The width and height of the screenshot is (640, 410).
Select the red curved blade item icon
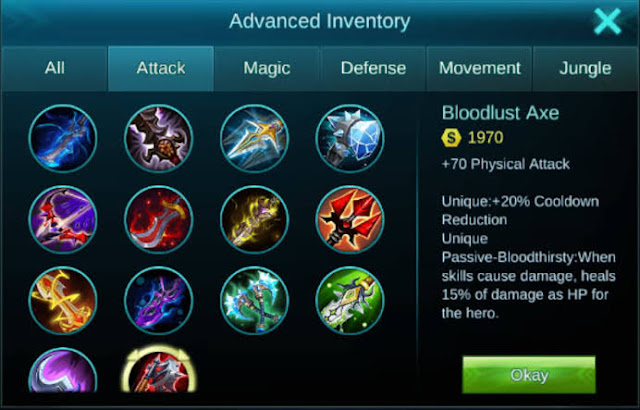point(158,219)
